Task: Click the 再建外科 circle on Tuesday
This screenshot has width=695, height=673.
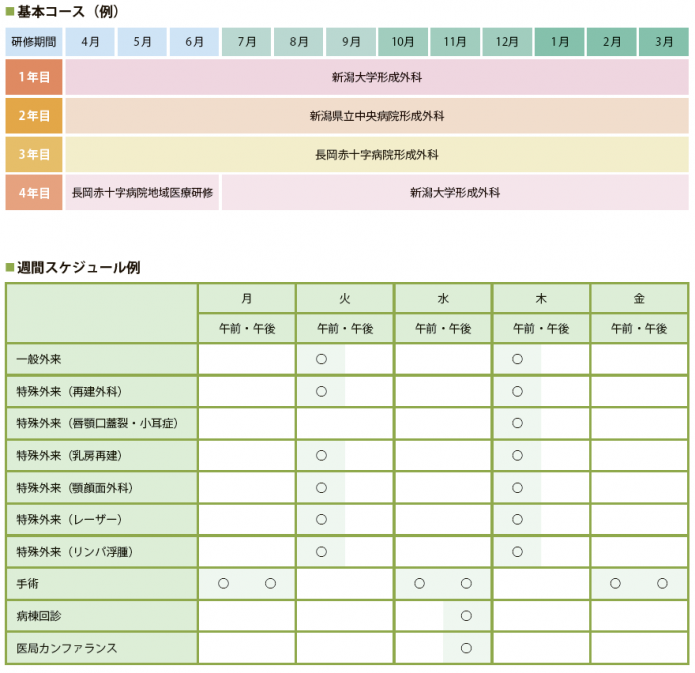Action: (321, 391)
